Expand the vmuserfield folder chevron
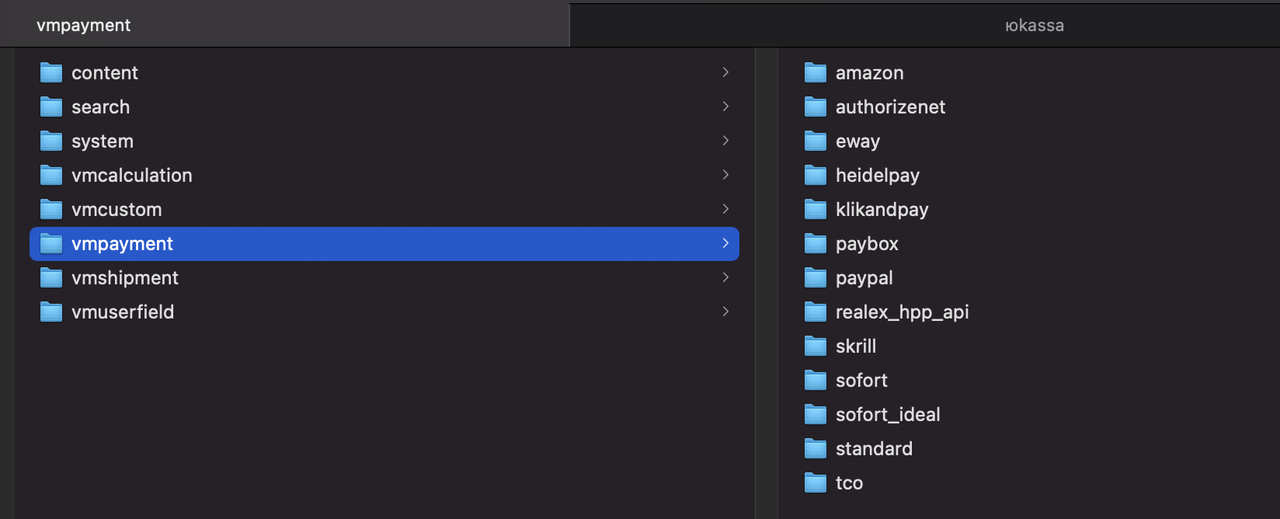1280x519 pixels. 725,312
